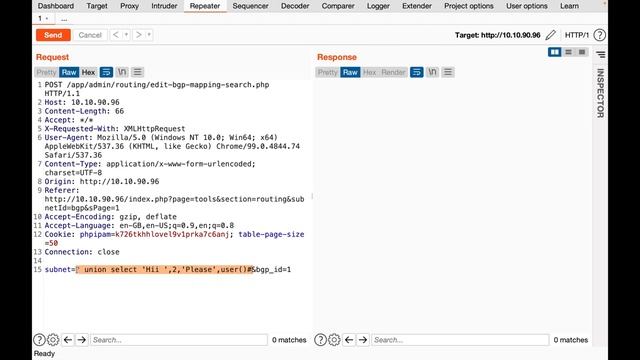640x360 pixels.
Task: Open the Logger tab
Action: (x=378, y=6)
